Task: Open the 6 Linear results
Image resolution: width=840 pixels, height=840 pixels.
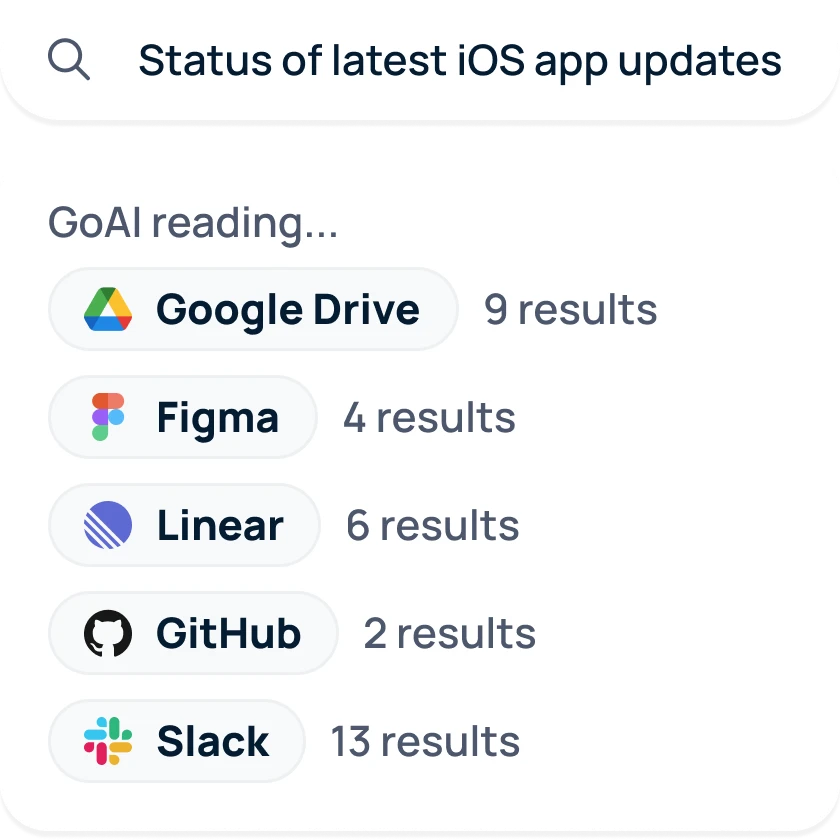Action: click(x=431, y=524)
